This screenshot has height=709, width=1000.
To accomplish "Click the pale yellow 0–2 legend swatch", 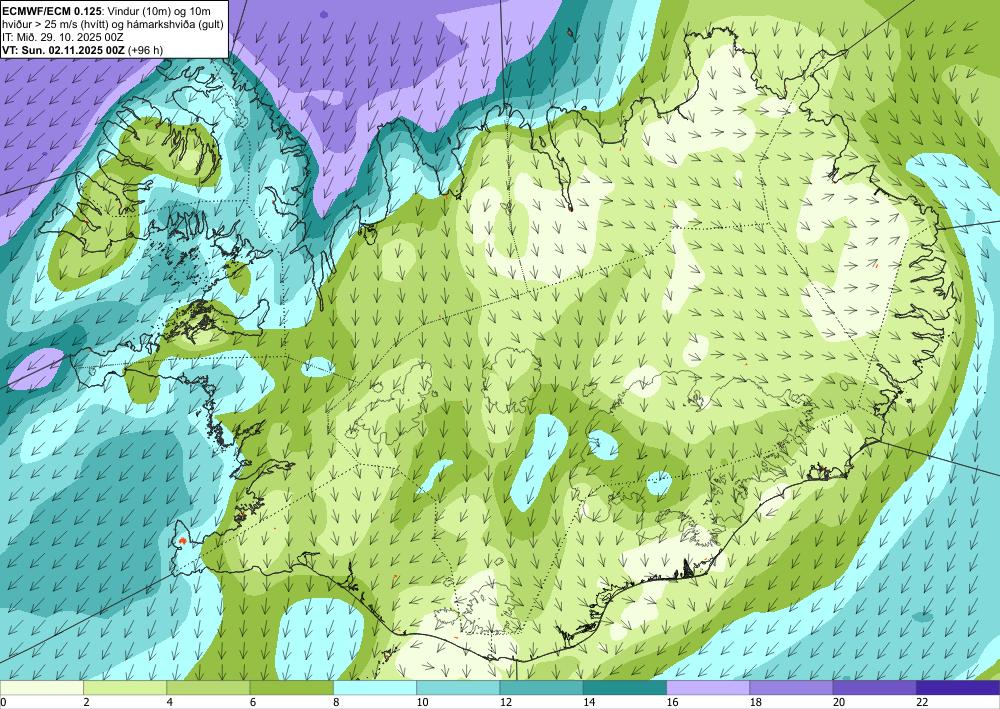I will click(x=41, y=688).
